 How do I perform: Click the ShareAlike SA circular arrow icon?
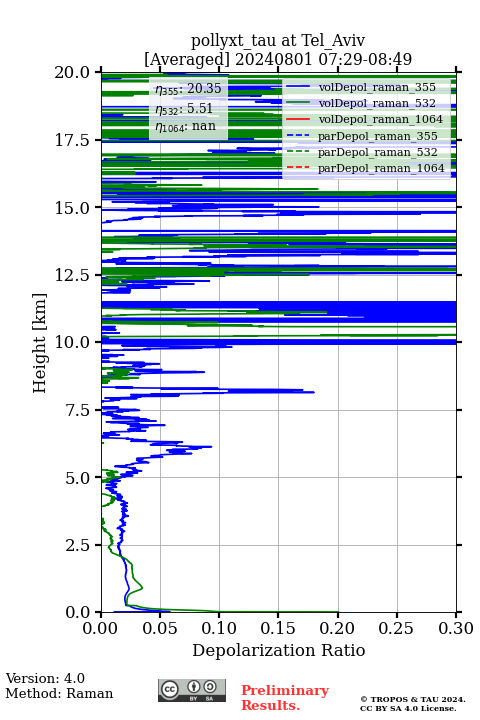click(x=210, y=687)
